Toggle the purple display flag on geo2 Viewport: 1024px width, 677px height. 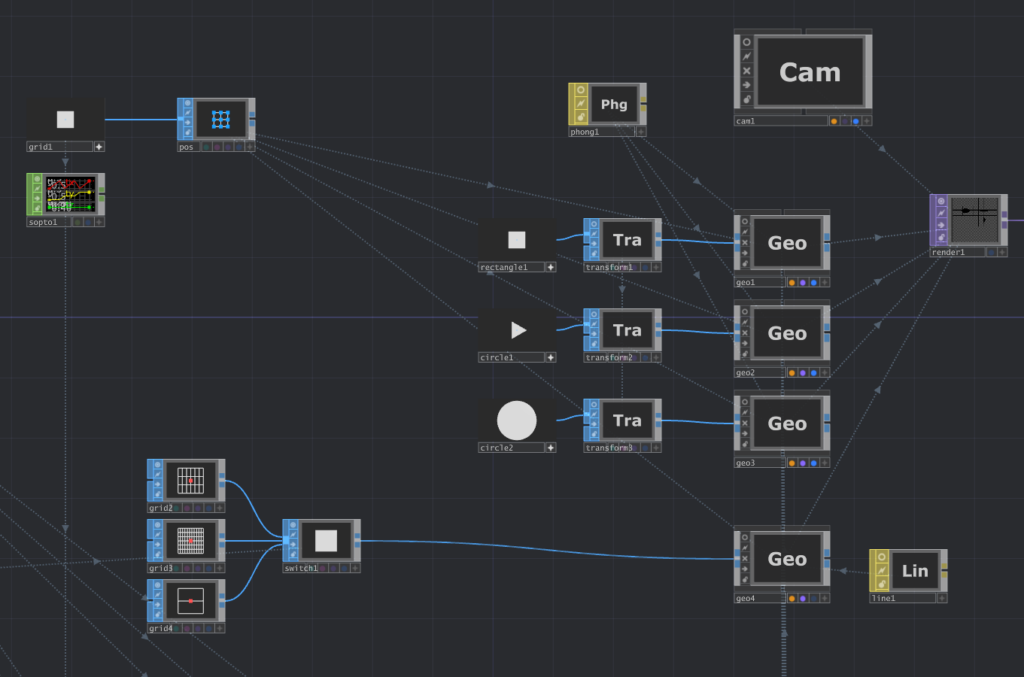click(x=802, y=373)
